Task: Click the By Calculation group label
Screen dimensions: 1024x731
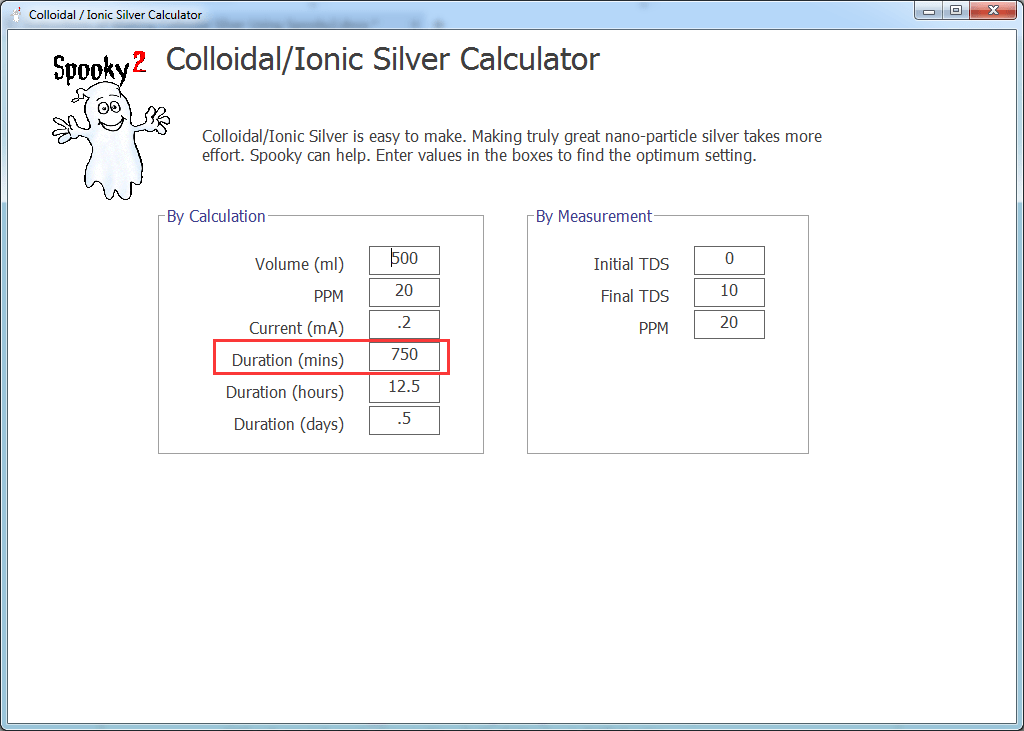Action: 216,216
